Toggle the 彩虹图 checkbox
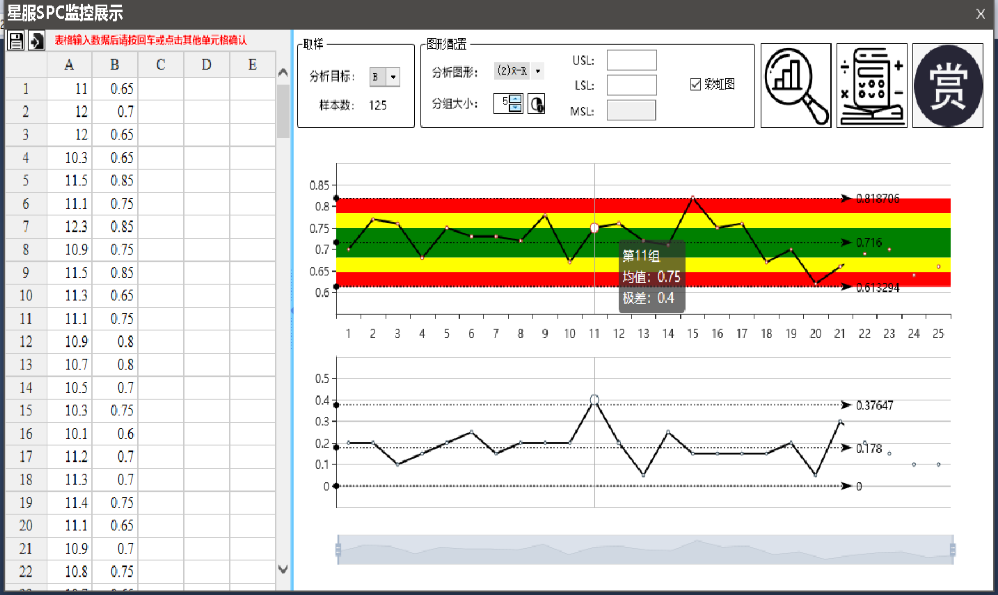This screenshot has width=998, height=595. pyautogui.click(x=696, y=84)
